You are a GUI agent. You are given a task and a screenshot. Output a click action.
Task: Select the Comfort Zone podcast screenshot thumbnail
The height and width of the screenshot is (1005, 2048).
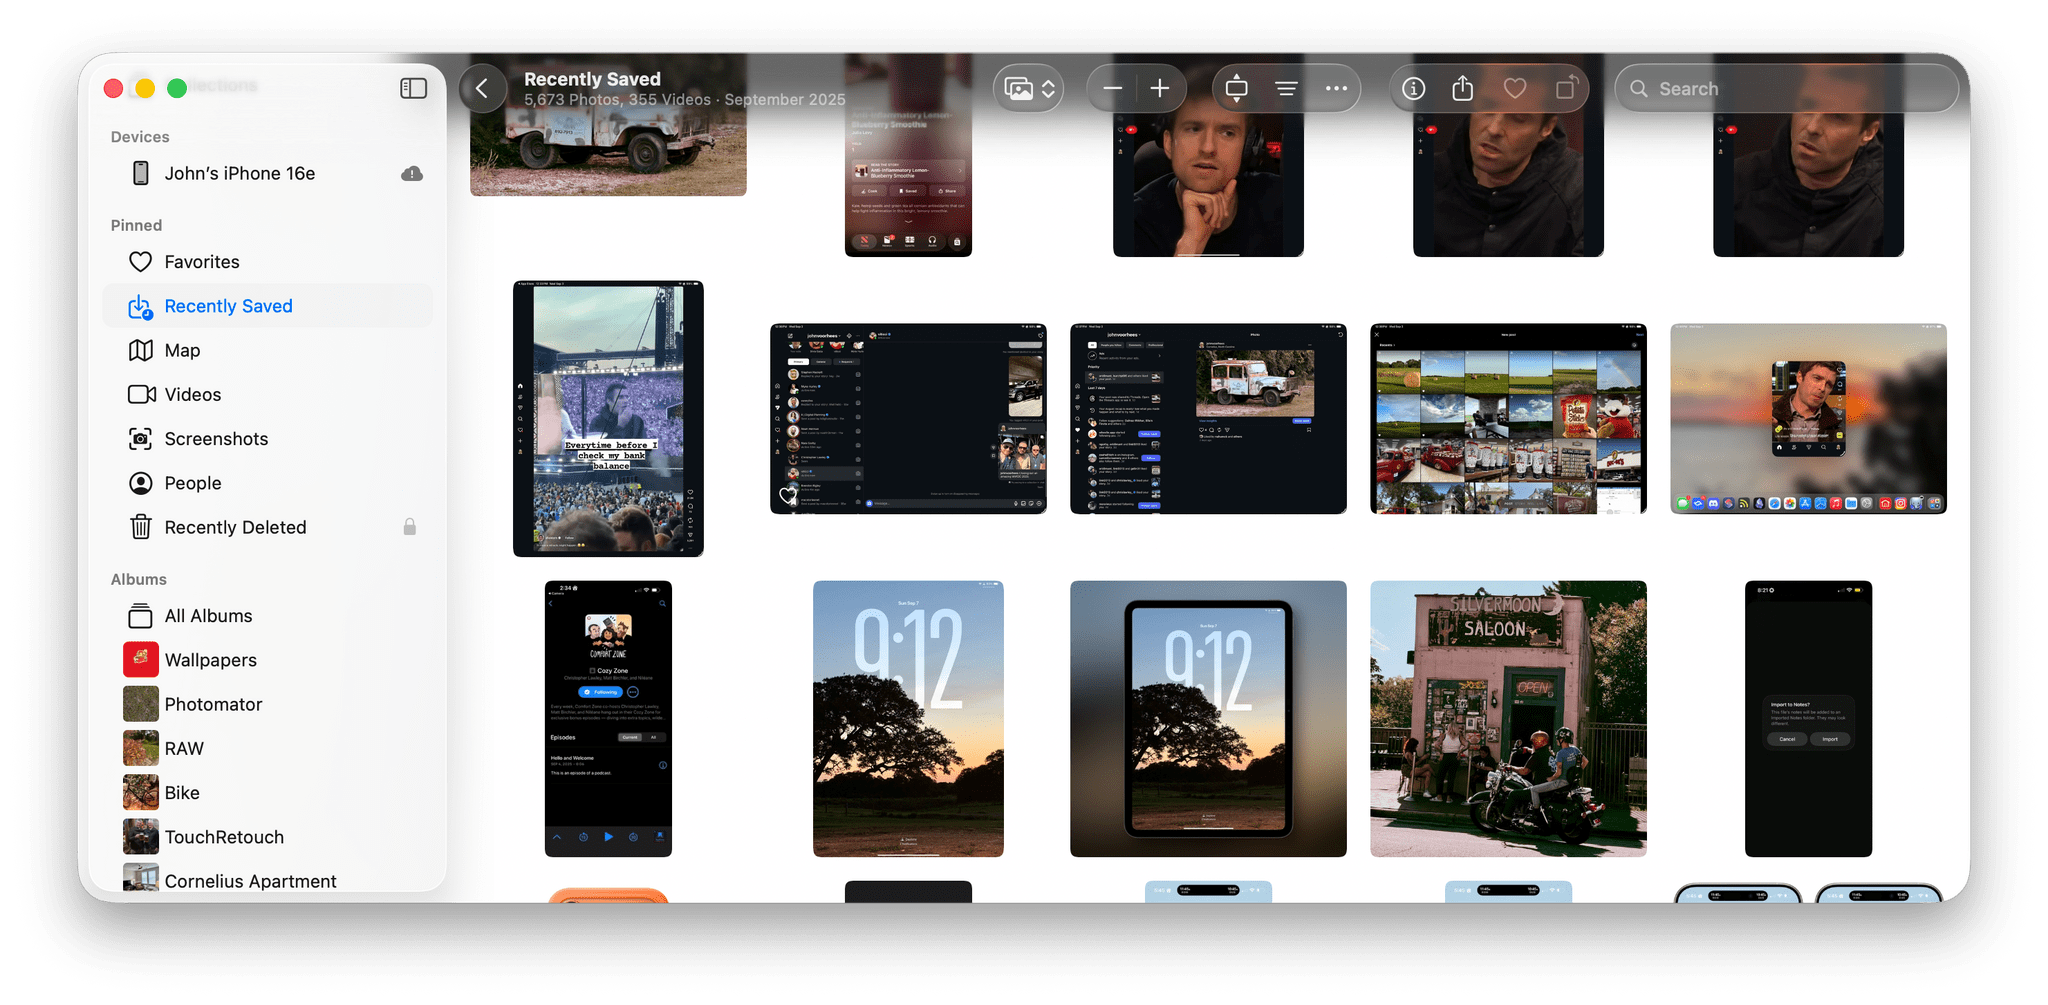608,719
